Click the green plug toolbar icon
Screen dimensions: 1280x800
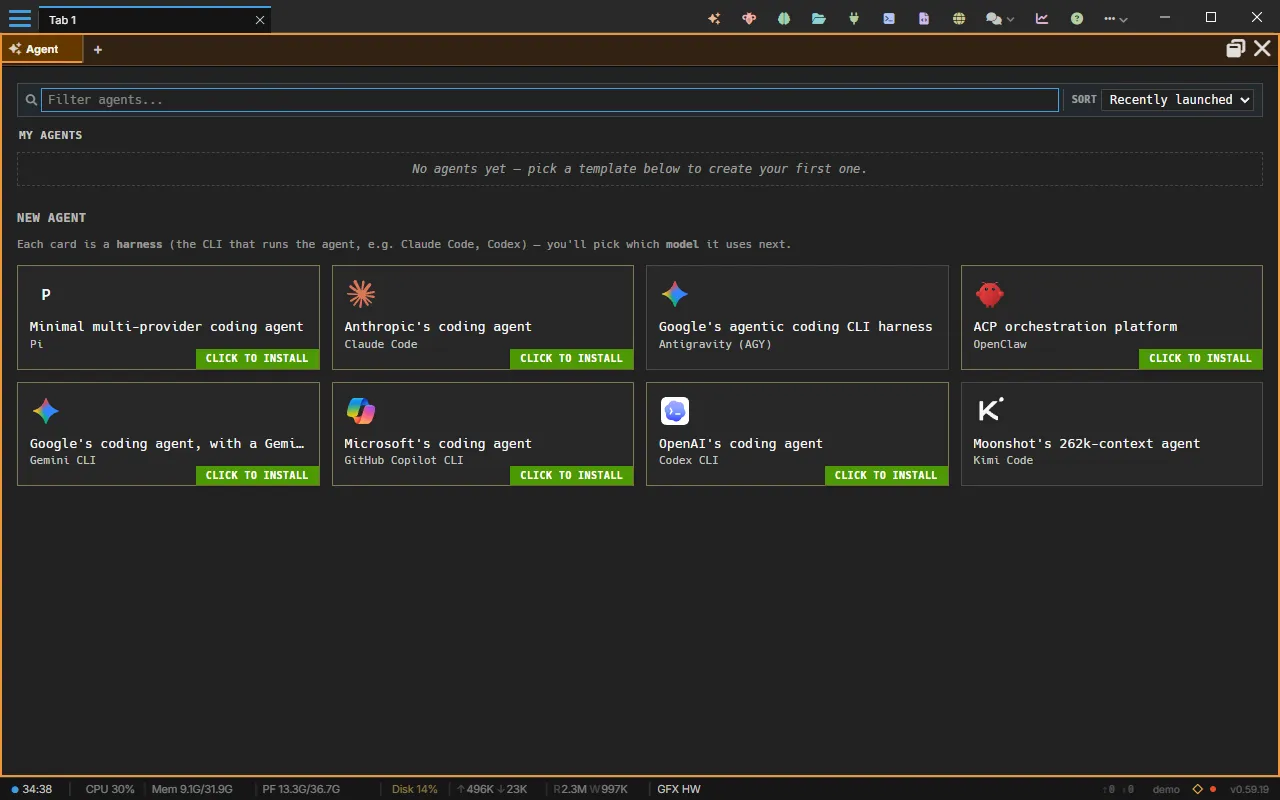pyautogui.click(x=854, y=18)
